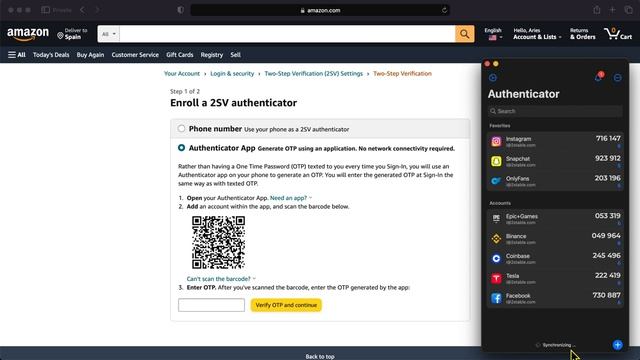Open the All hamburger menu
The width and height of the screenshot is (640, 360).
(x=17, y=55)
